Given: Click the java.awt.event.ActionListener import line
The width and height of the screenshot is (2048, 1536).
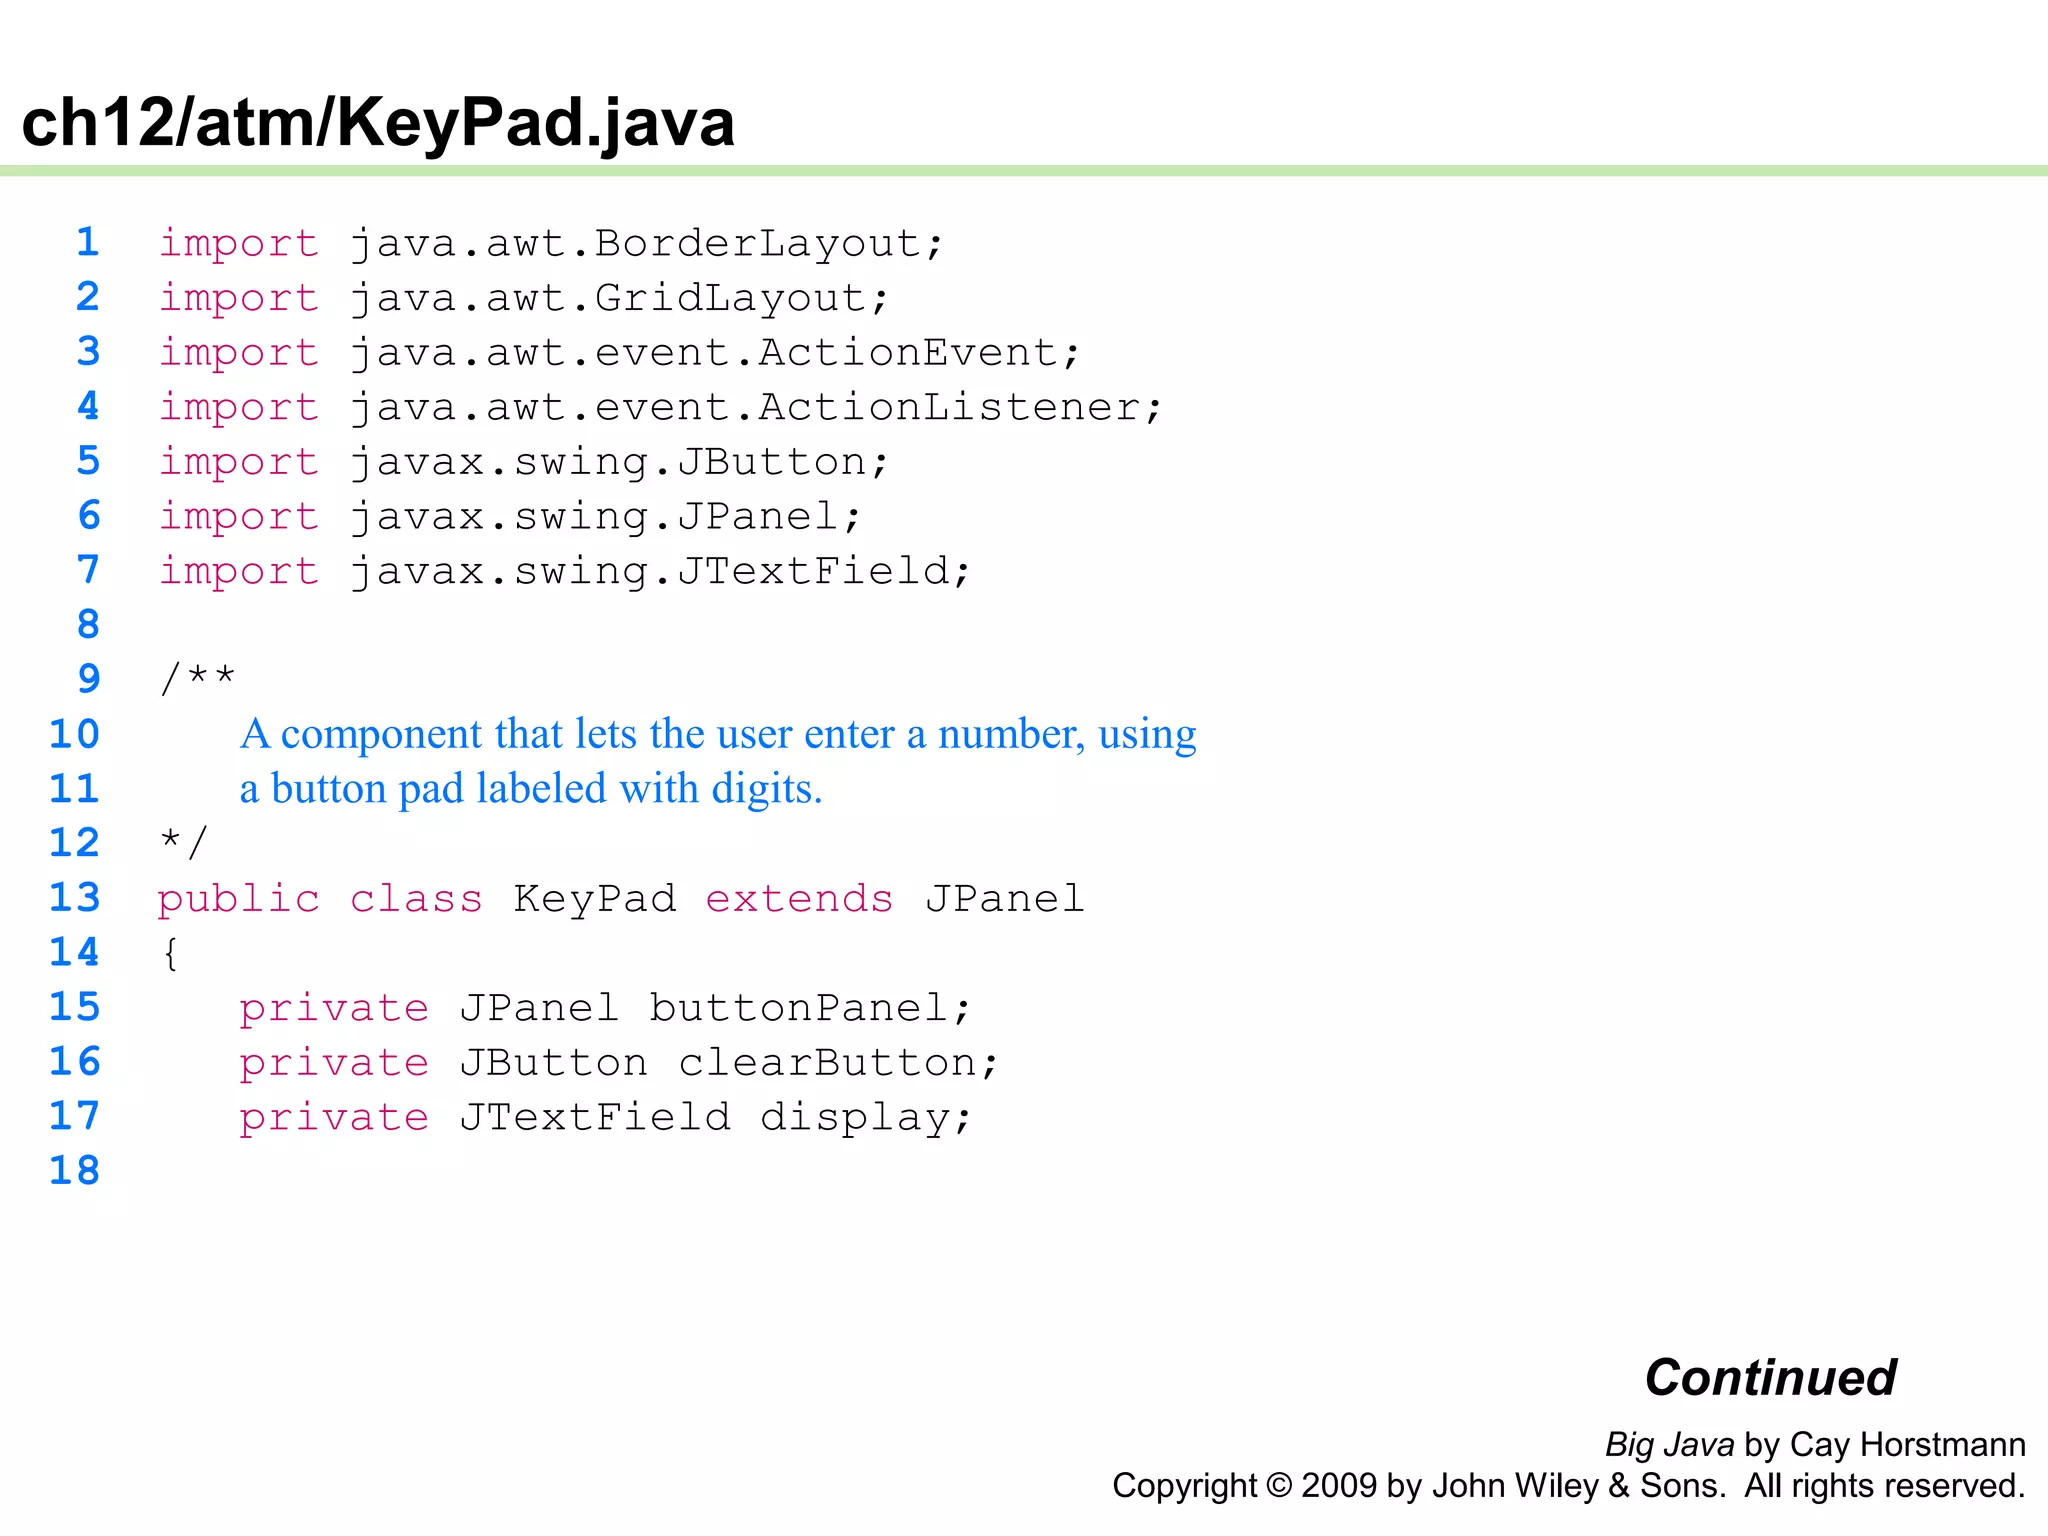Looking at the screenshot, I should (661, 407).
